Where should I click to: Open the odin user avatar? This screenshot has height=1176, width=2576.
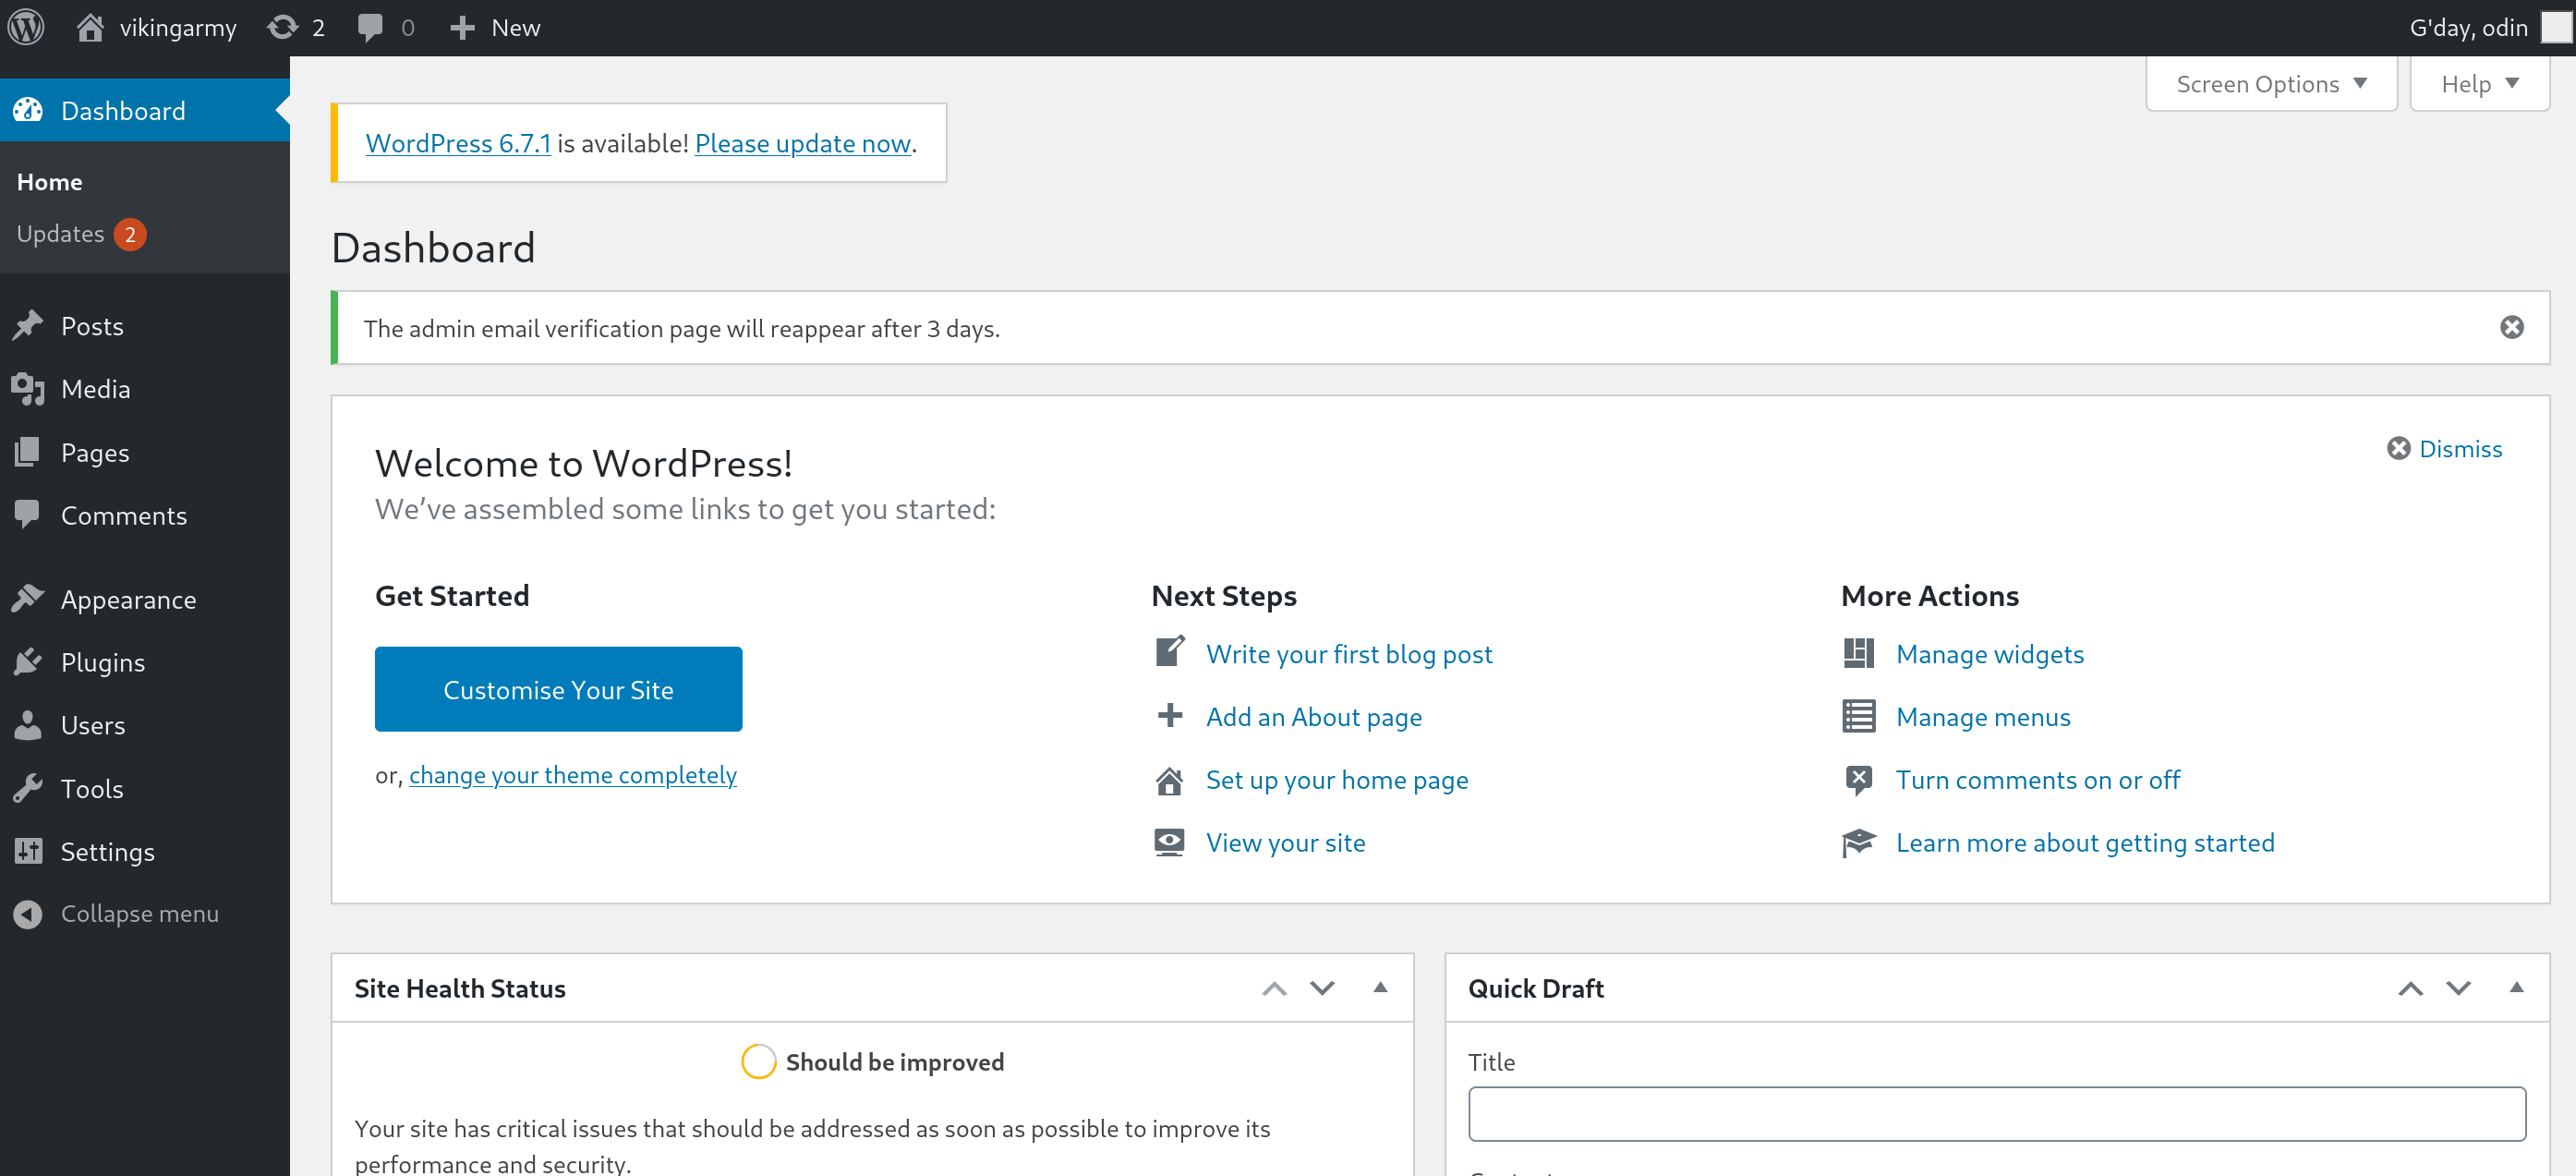[2555, 27]
